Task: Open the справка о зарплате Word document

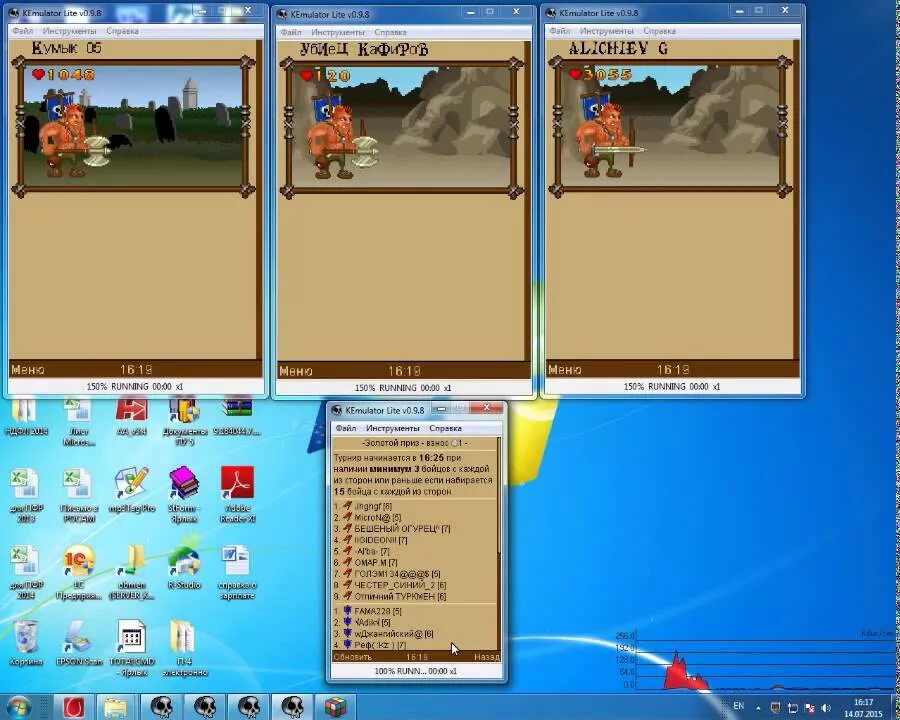Action: [x=237, y=571]
